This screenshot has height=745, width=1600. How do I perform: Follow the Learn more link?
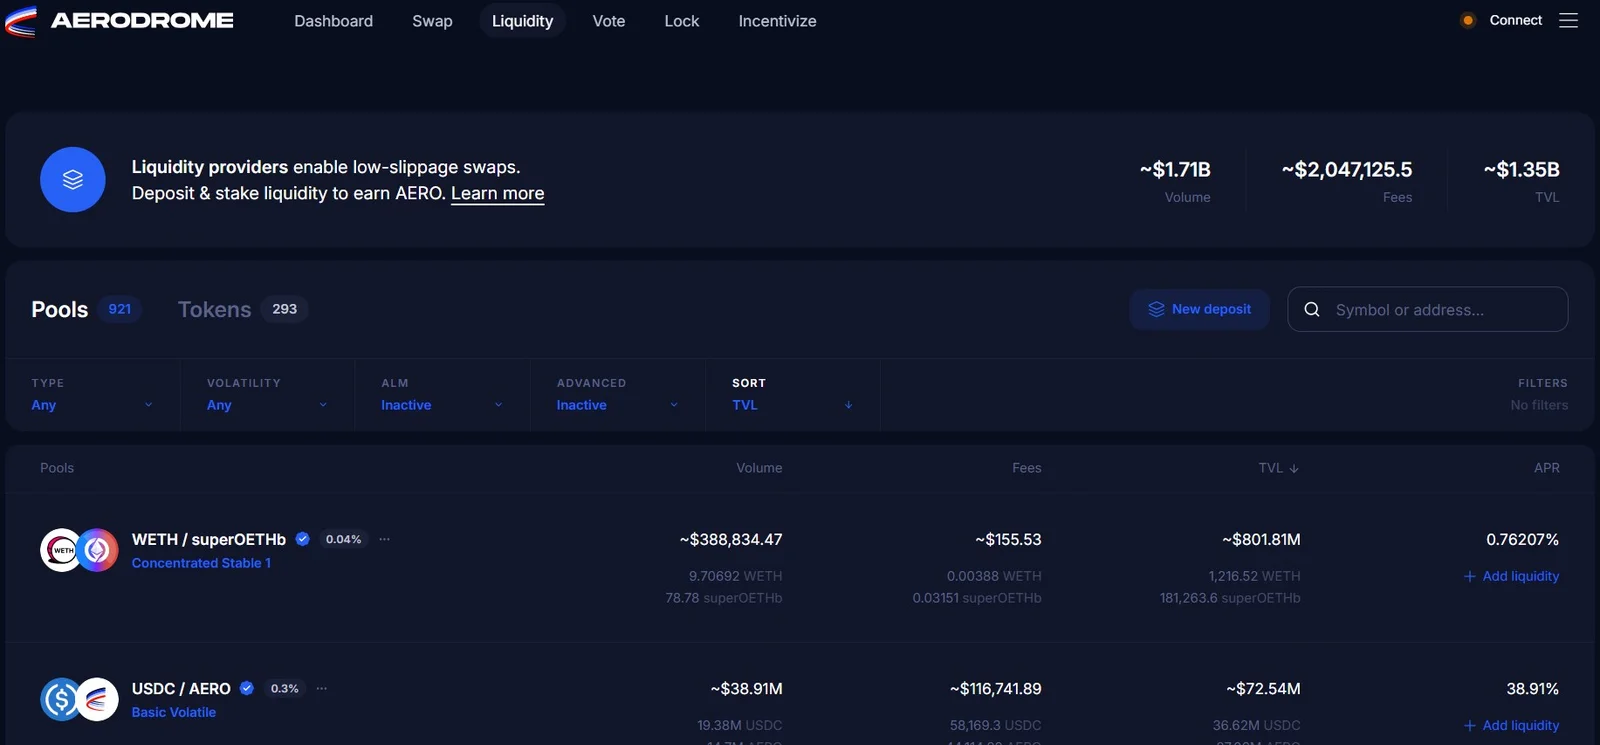click(x=497, y=193)
